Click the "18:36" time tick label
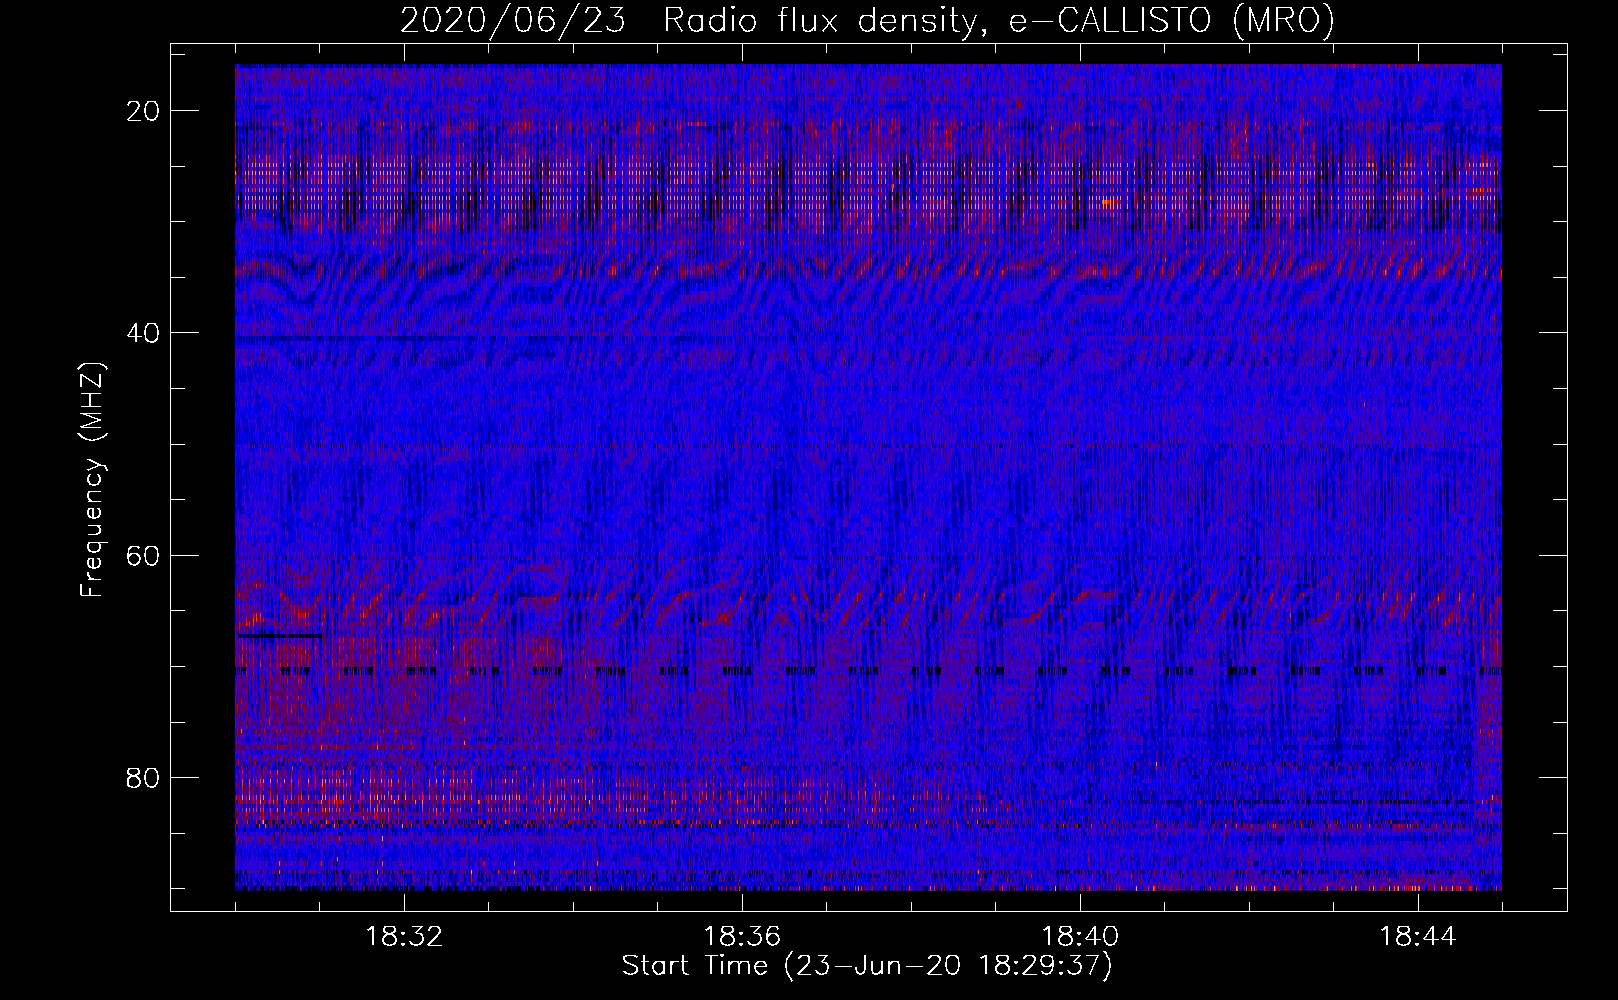This screenshot has width=1618, height=1000. (x=742, y=937)
